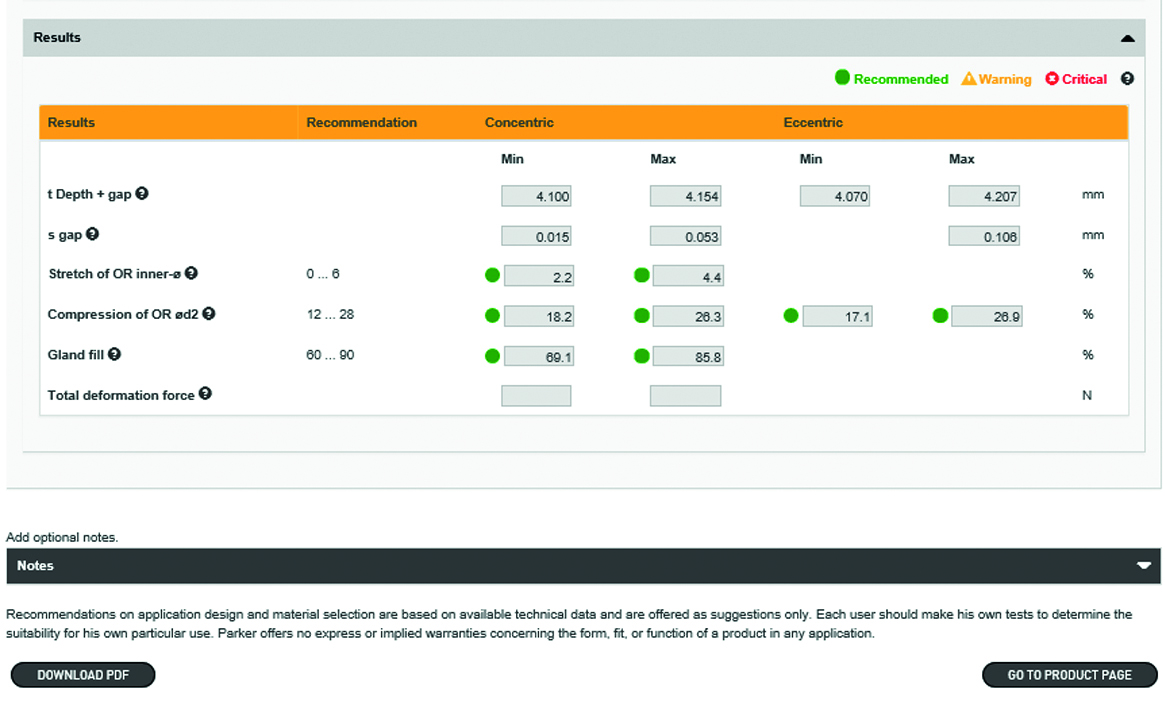Open help for Compression of OR ød2

point(209,314)
